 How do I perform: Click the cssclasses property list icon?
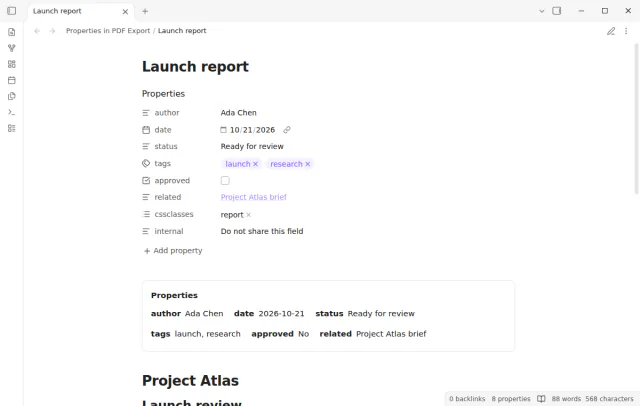pyautogui.click(x=146, y=214)
